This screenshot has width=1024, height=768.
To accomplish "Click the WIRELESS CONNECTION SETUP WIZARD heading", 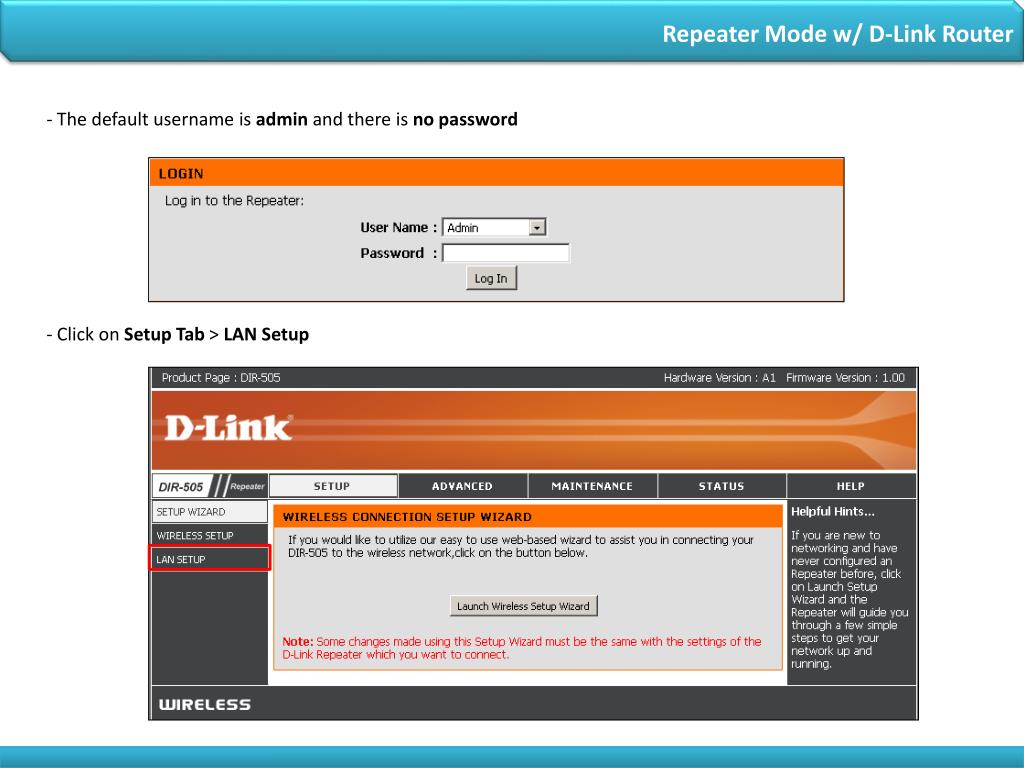I will tap(407, 517).
